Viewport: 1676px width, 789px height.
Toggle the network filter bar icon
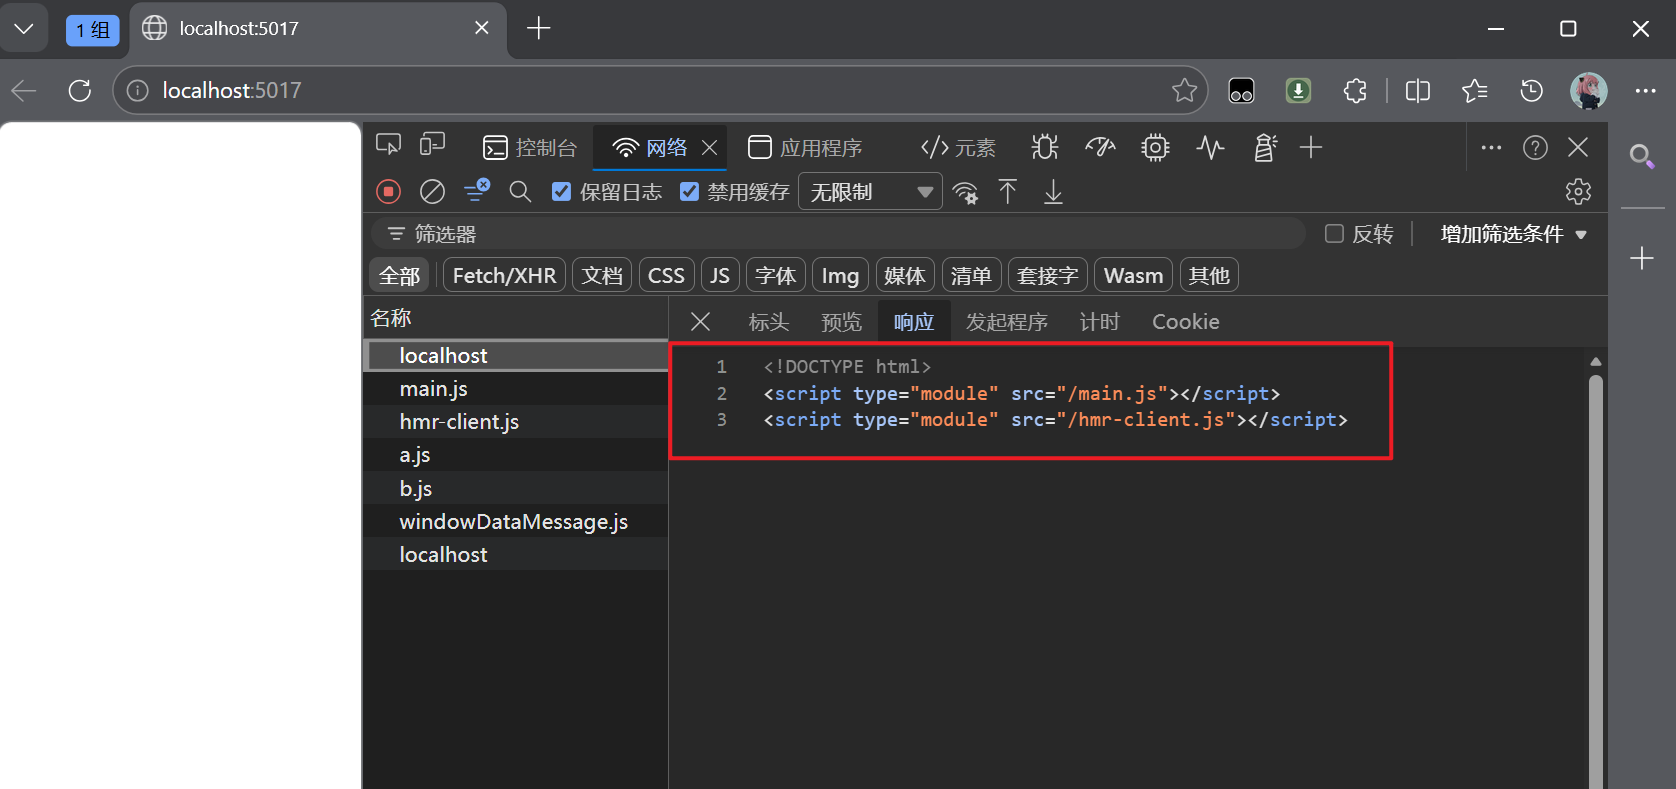click(x=477, y=190)
